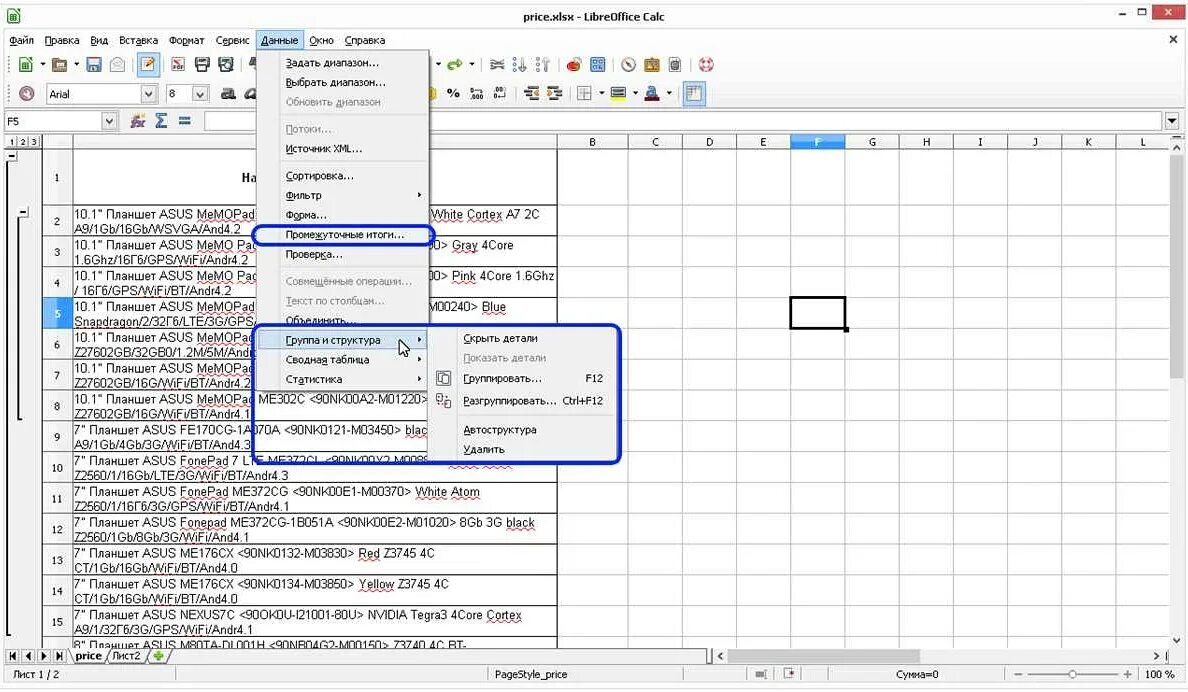Open the Файл menu

point(21,40)
